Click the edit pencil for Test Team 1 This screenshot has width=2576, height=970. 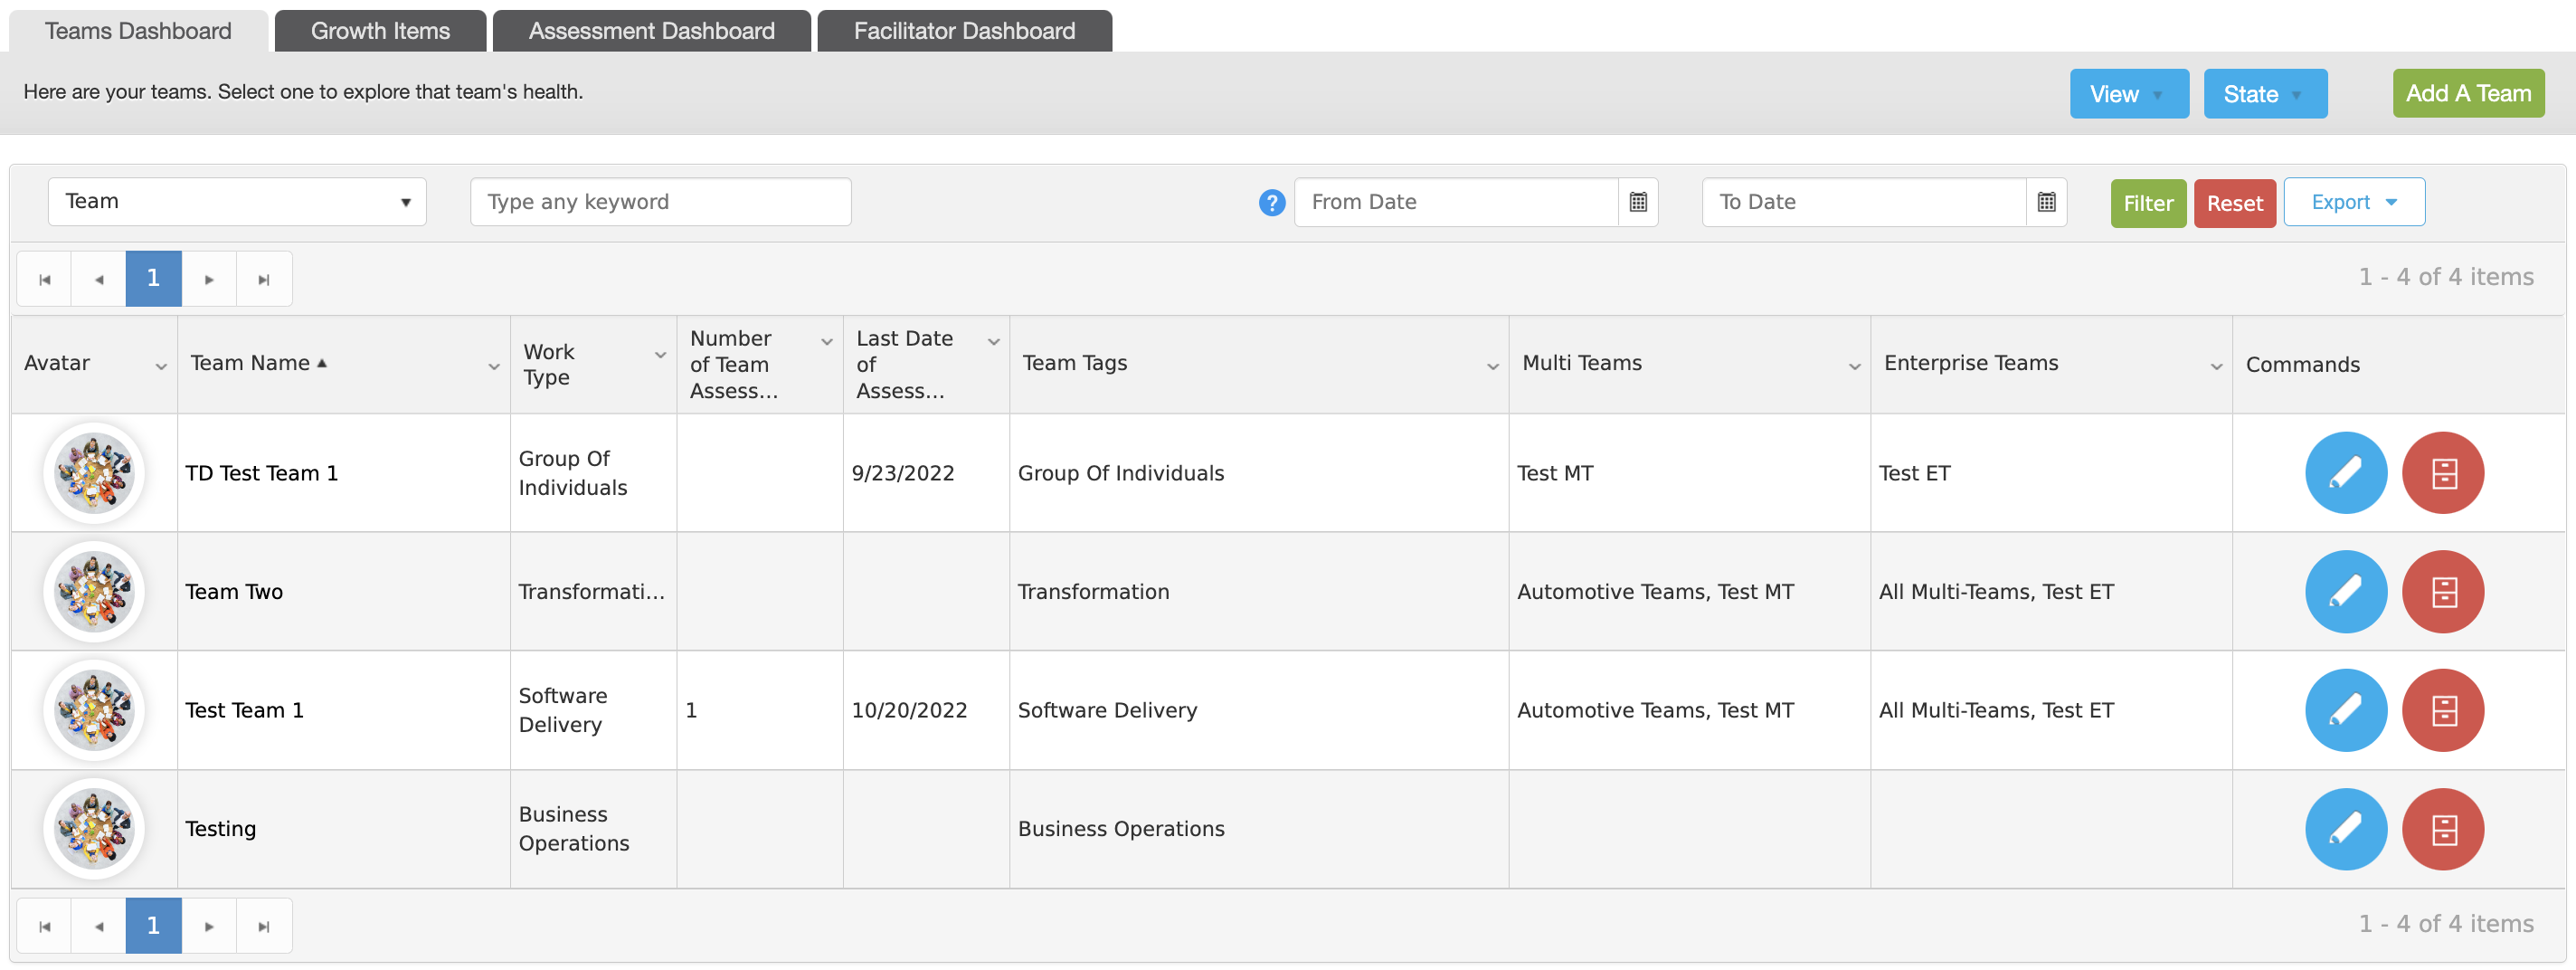[2345, 710]
